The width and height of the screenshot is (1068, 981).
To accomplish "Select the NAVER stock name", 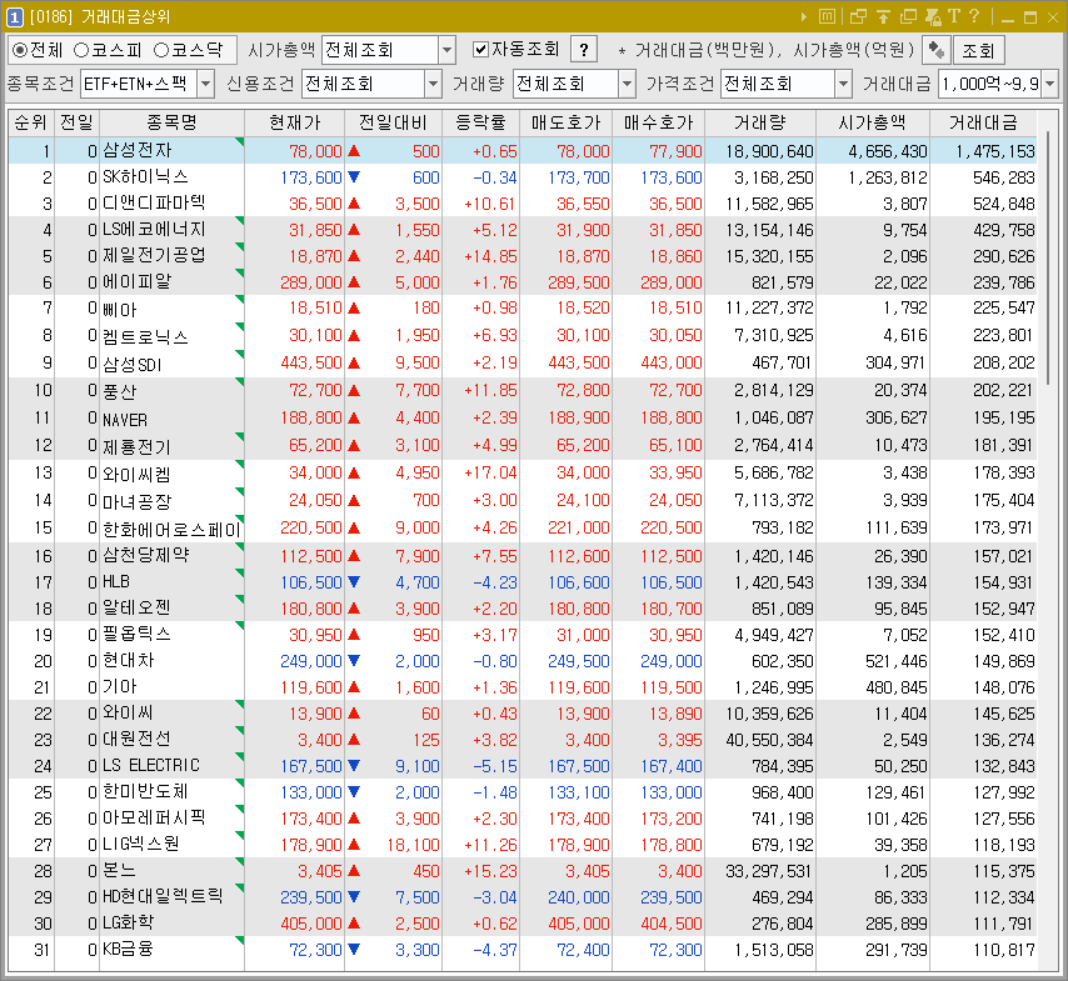I will [x=125, y=419].
